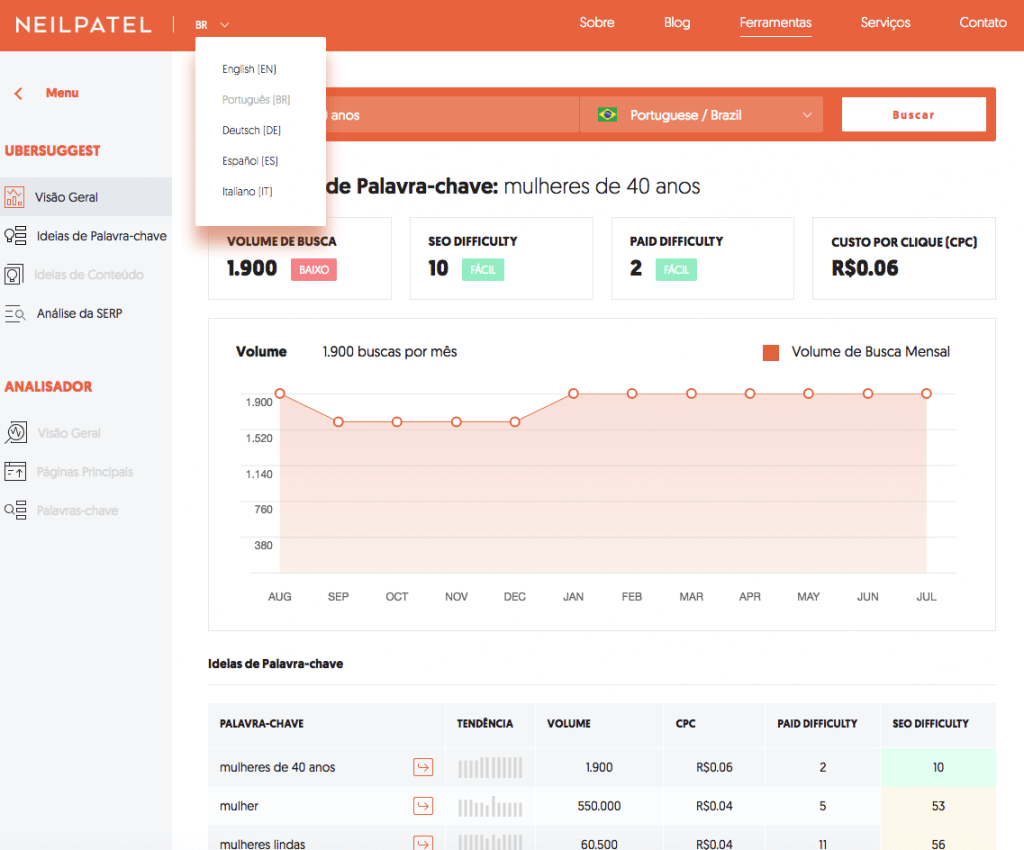
Task: Click the SEO difficulty value 53
Action: click(x=938, y=806)
